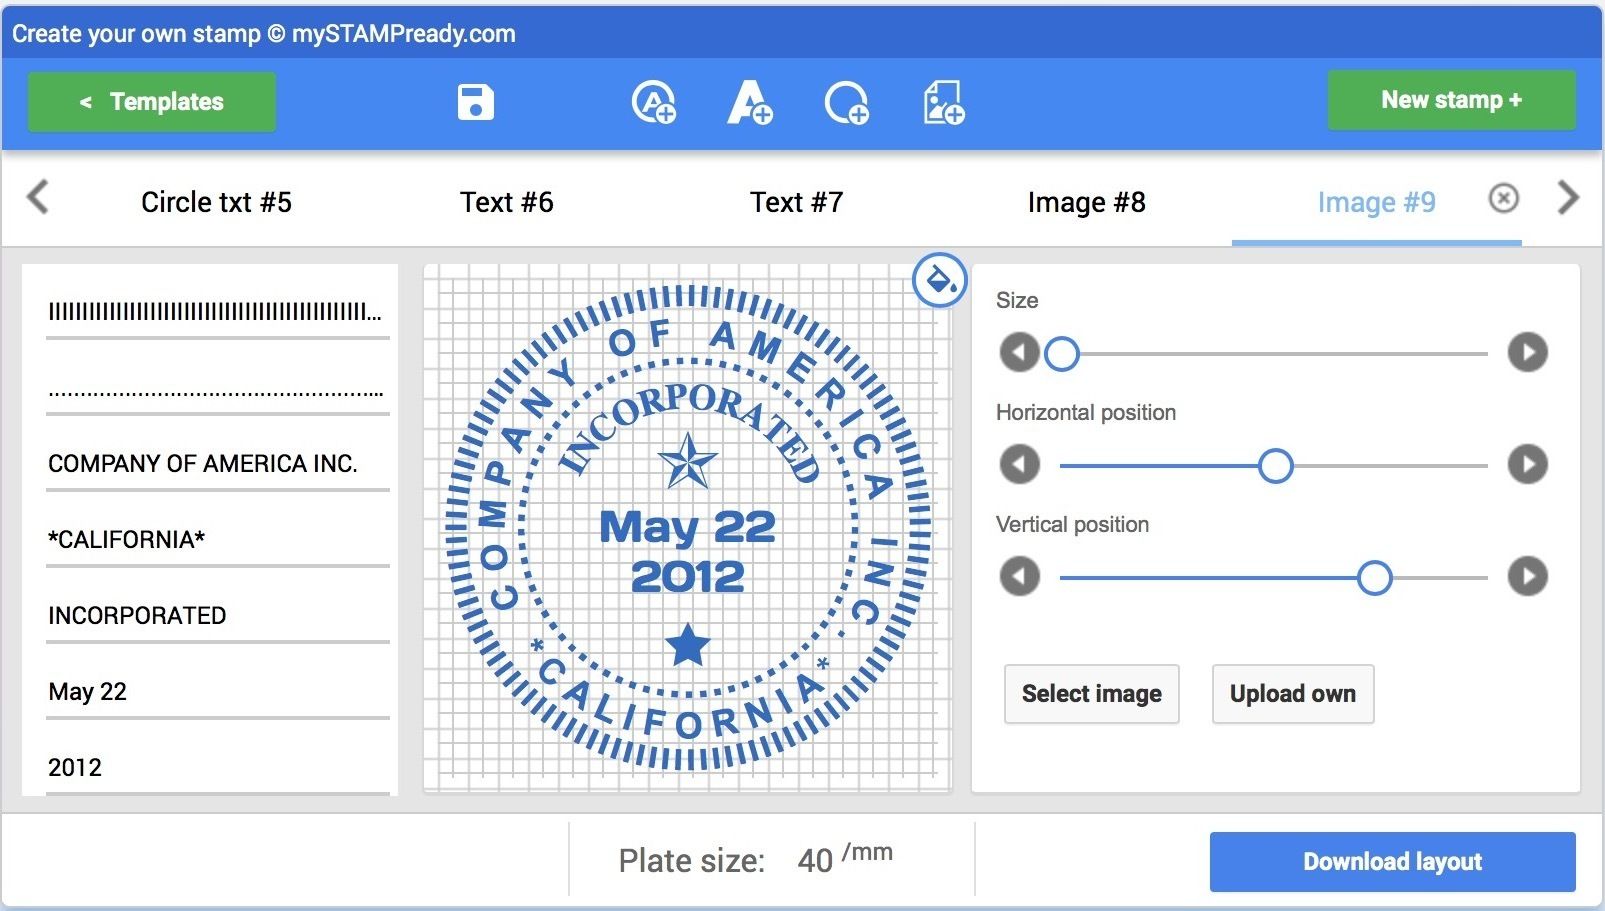Click the Select image button
Image resolution: width=1605 pixels, height=911 pixels.
click(x=1091, y=694)
